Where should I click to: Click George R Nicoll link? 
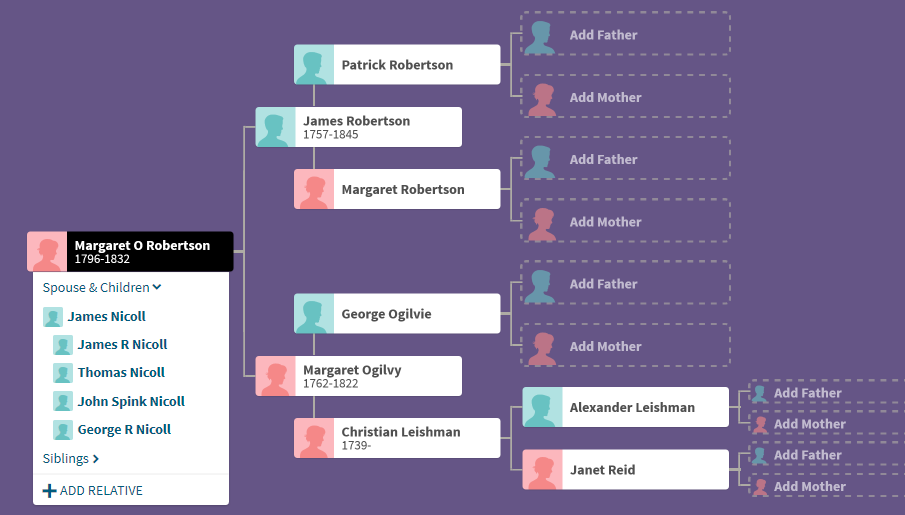click(x=124, y=430)
